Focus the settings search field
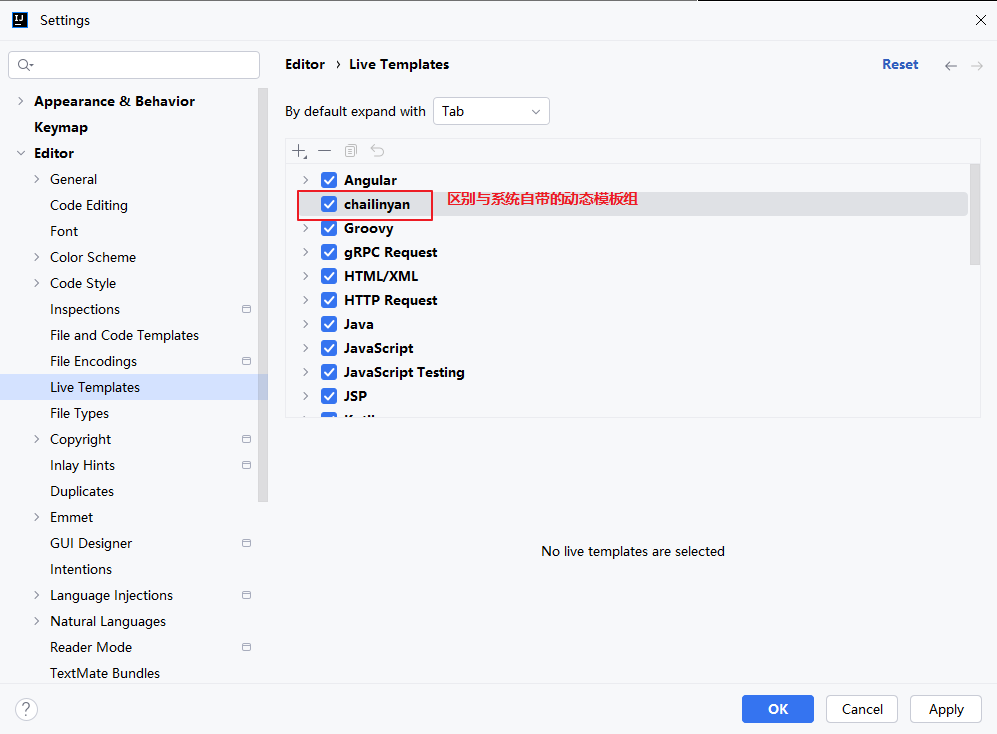Image resolution: width=997 pixels, height=734 pixels. 134,65
